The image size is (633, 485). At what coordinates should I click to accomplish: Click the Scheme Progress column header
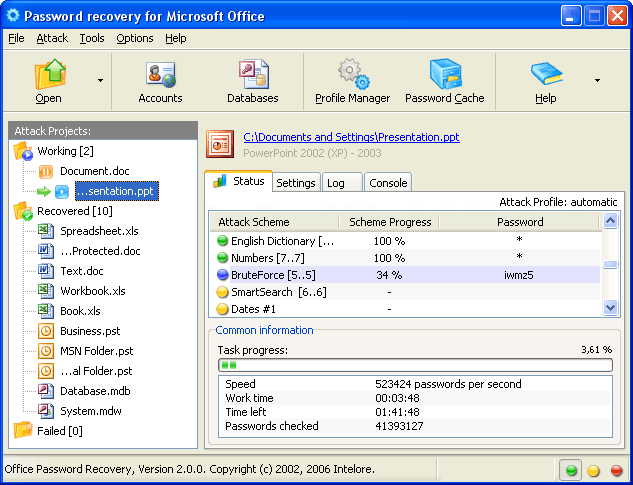[389, 222]
